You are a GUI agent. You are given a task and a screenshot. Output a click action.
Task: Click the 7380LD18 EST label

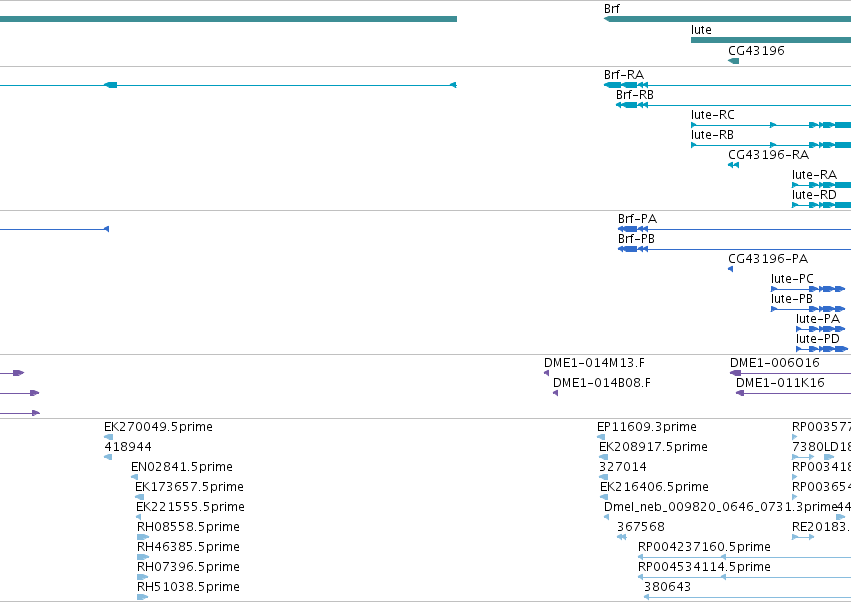[x=821, y=447]
